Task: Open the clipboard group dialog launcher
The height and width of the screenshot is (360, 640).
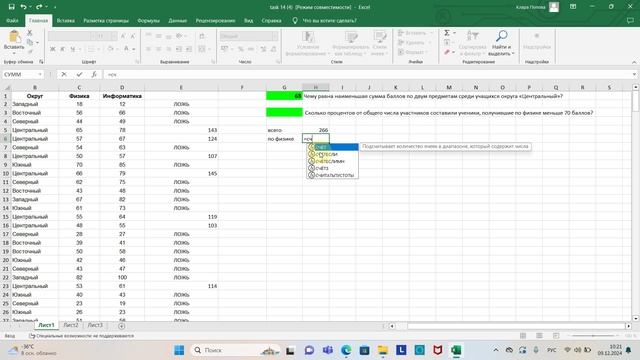Action: click(41, 62)
